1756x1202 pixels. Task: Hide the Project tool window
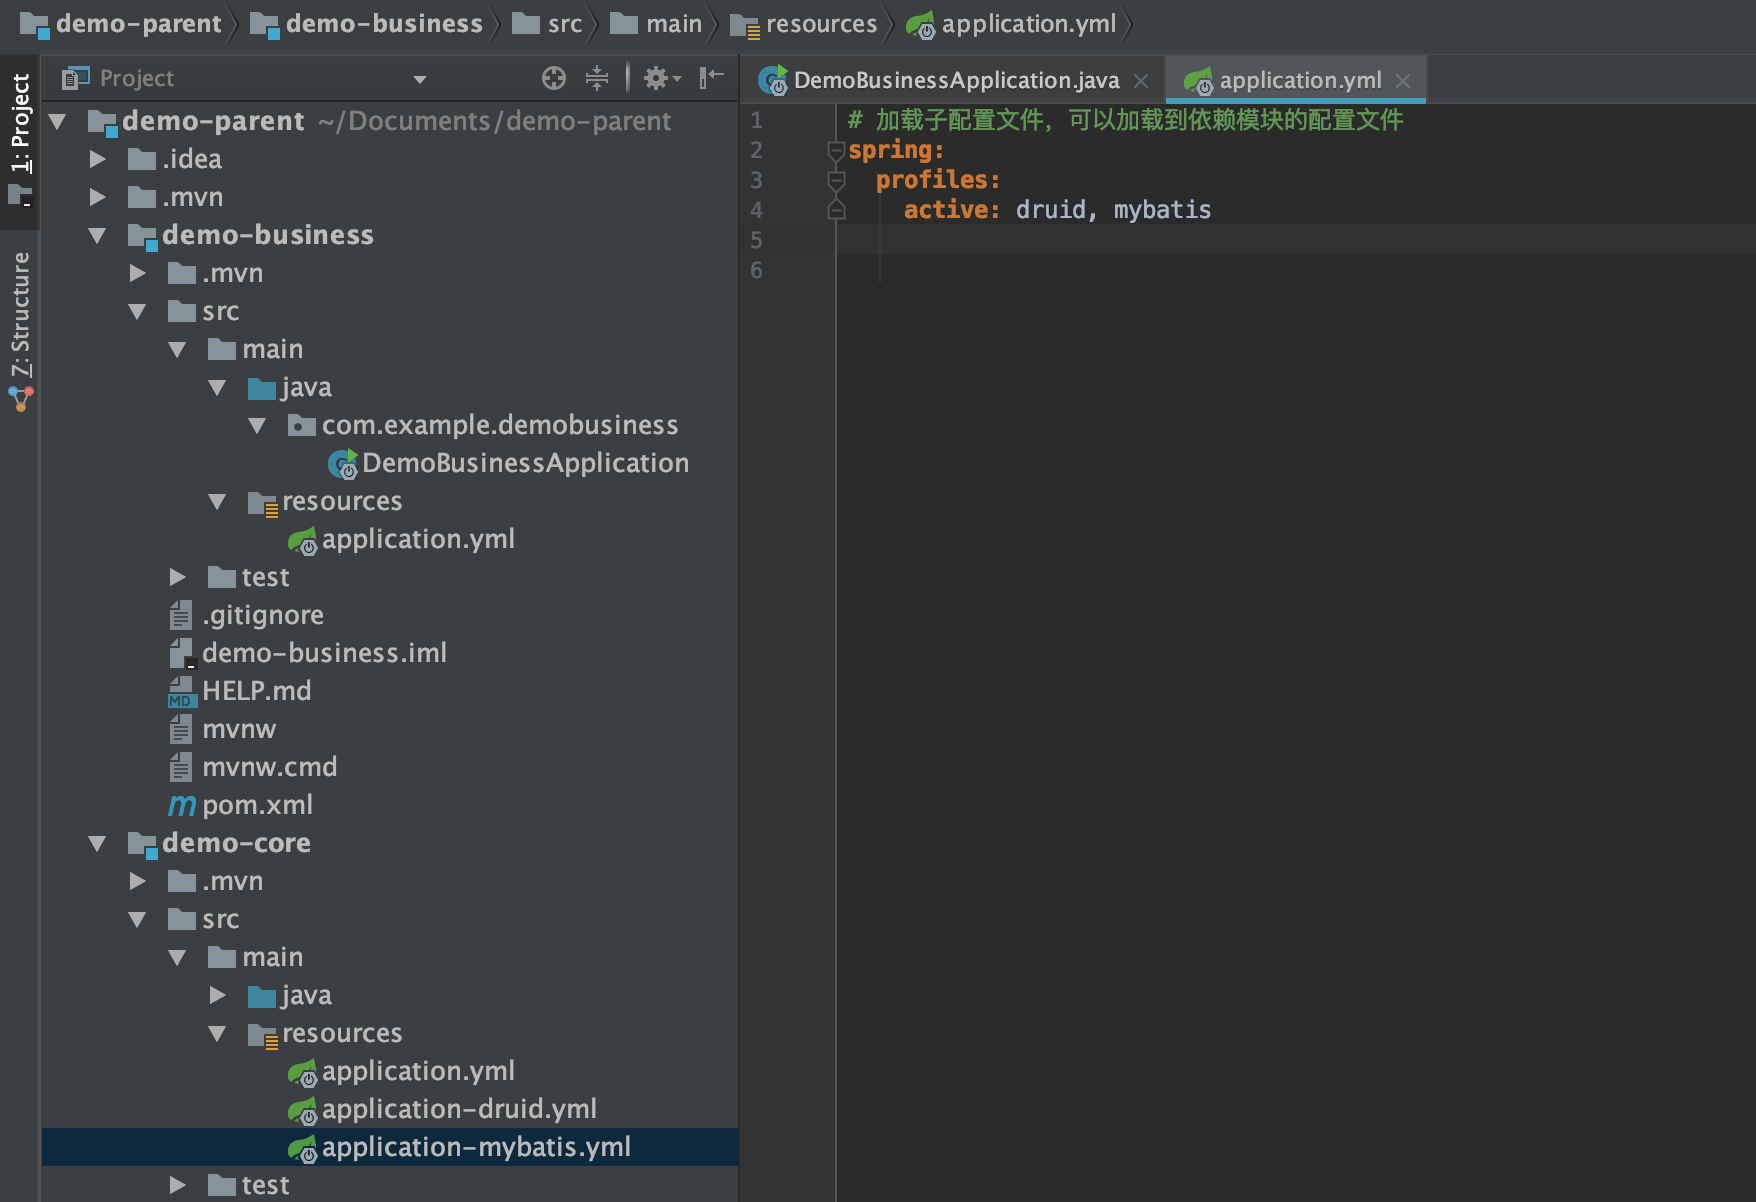(711, 78)
